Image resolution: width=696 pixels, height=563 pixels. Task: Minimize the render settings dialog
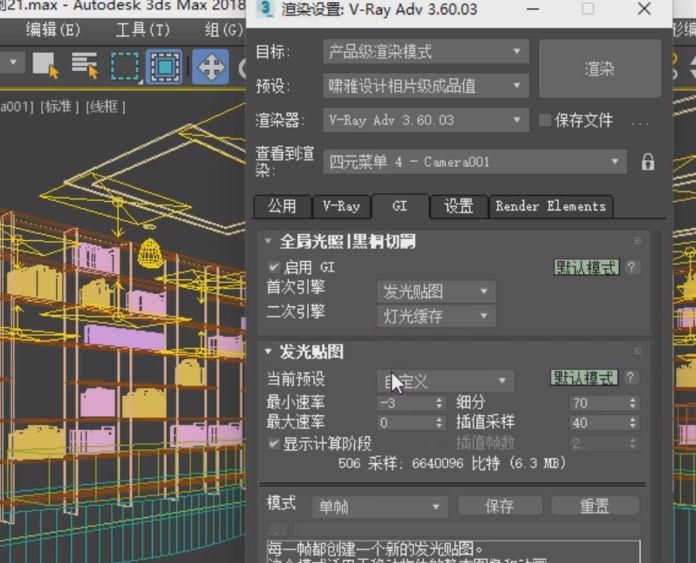tap(533, 9)
